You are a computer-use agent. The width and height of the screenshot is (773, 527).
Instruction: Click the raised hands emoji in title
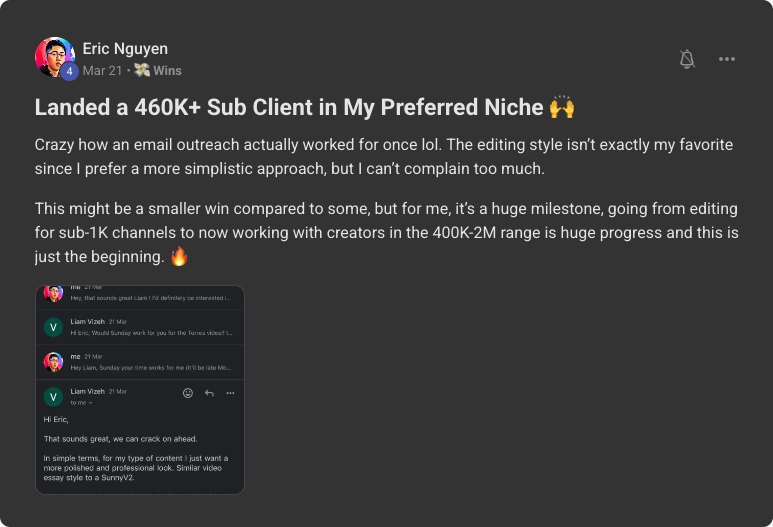pyautogui.click(x=560, y=107)
